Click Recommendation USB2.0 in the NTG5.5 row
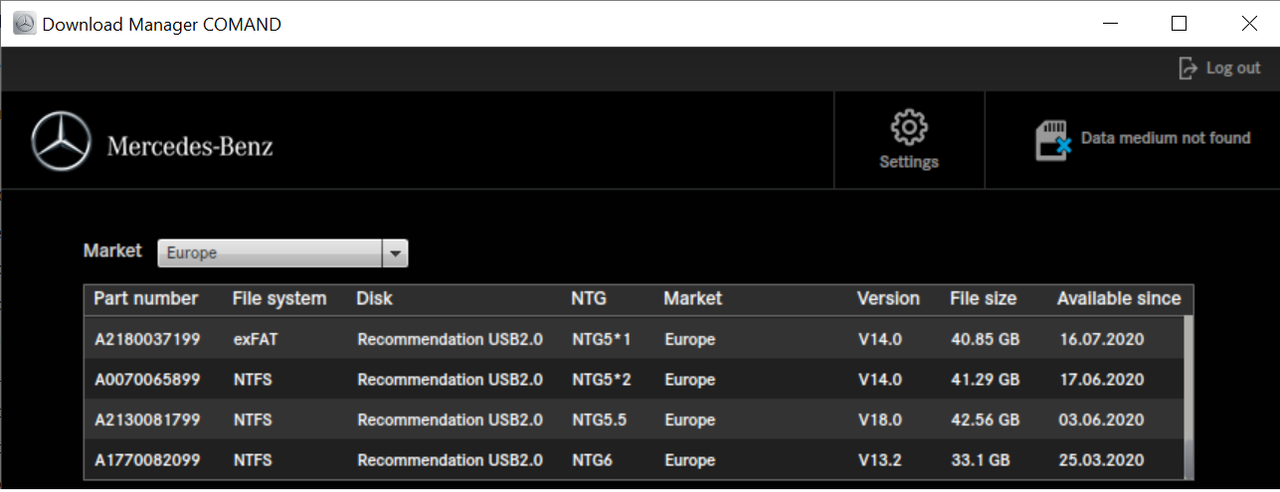 click(450, 420)
